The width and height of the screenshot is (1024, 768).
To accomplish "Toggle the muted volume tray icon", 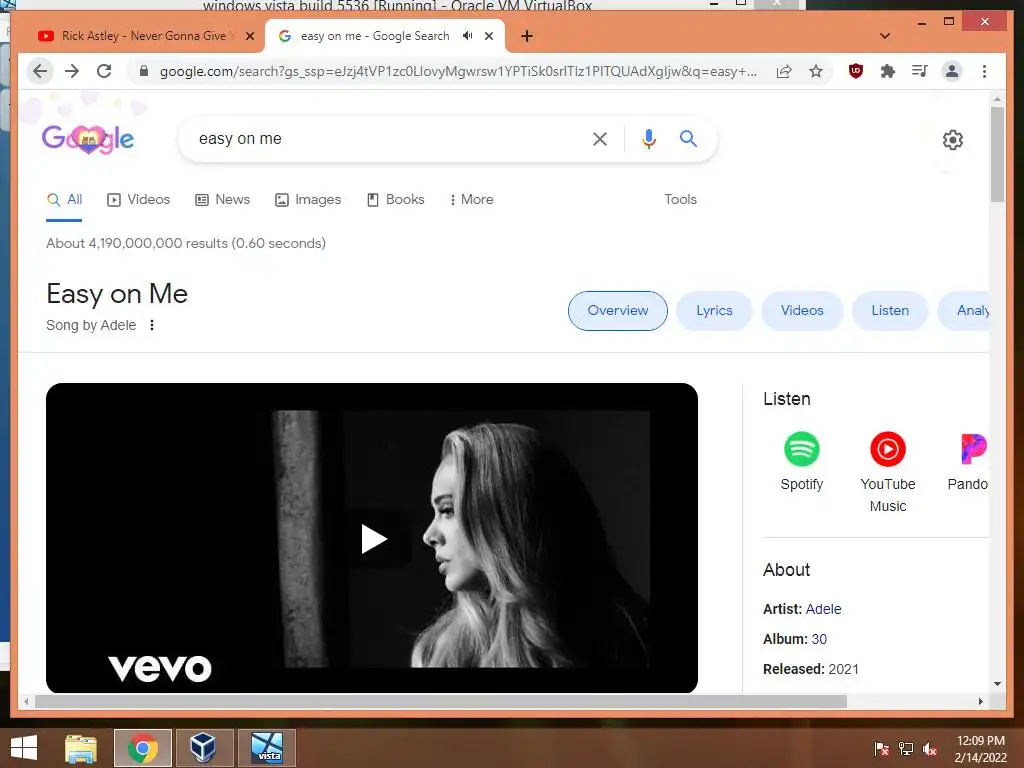I will click(930, 749).
